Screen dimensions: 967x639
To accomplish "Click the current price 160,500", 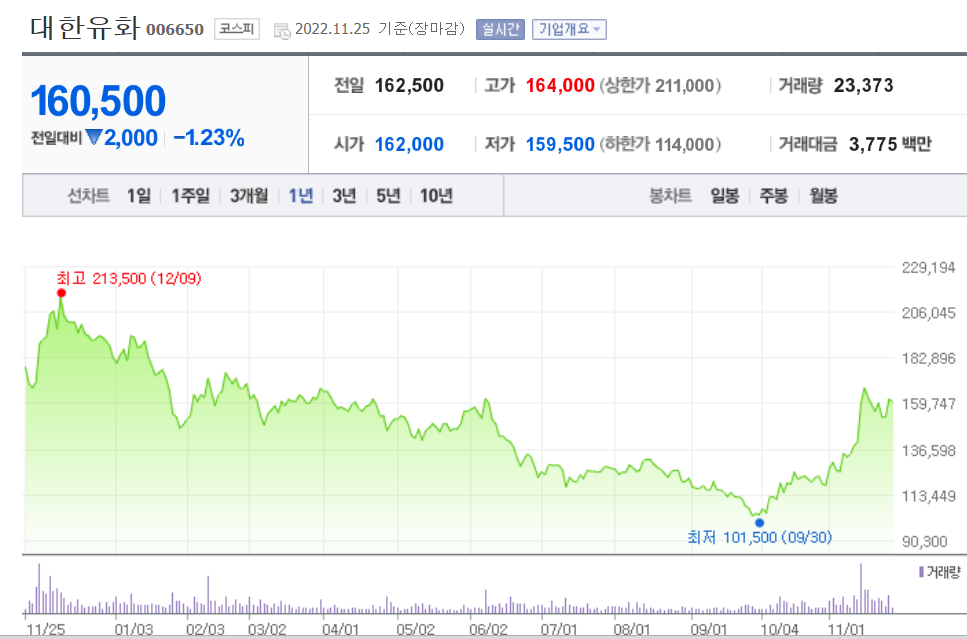I will coord(98,101).
